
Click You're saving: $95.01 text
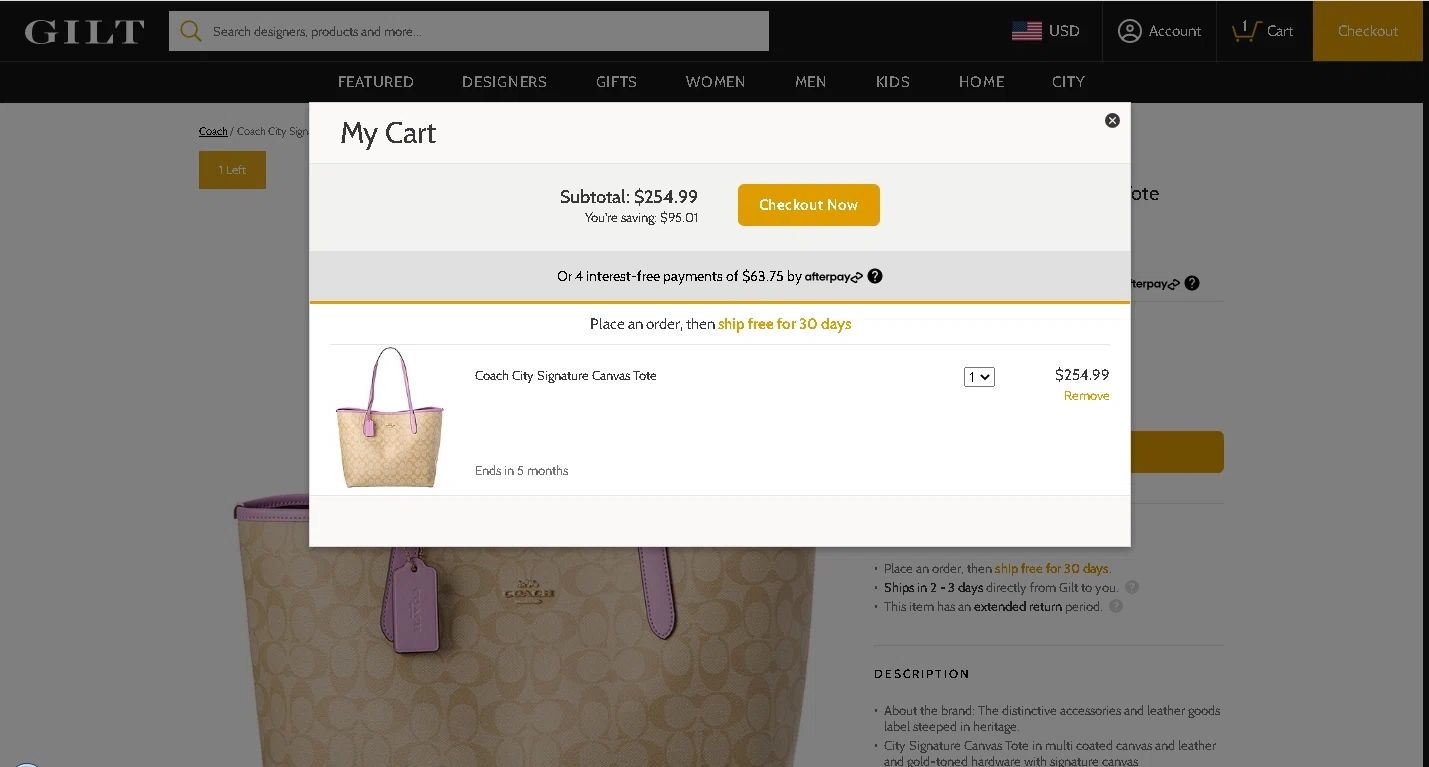[x=641, y=218]
